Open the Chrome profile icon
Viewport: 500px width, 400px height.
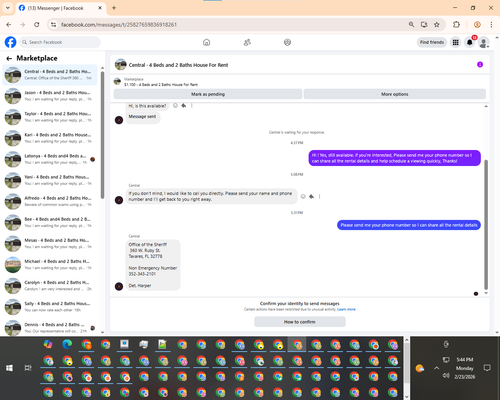point(477,25)
